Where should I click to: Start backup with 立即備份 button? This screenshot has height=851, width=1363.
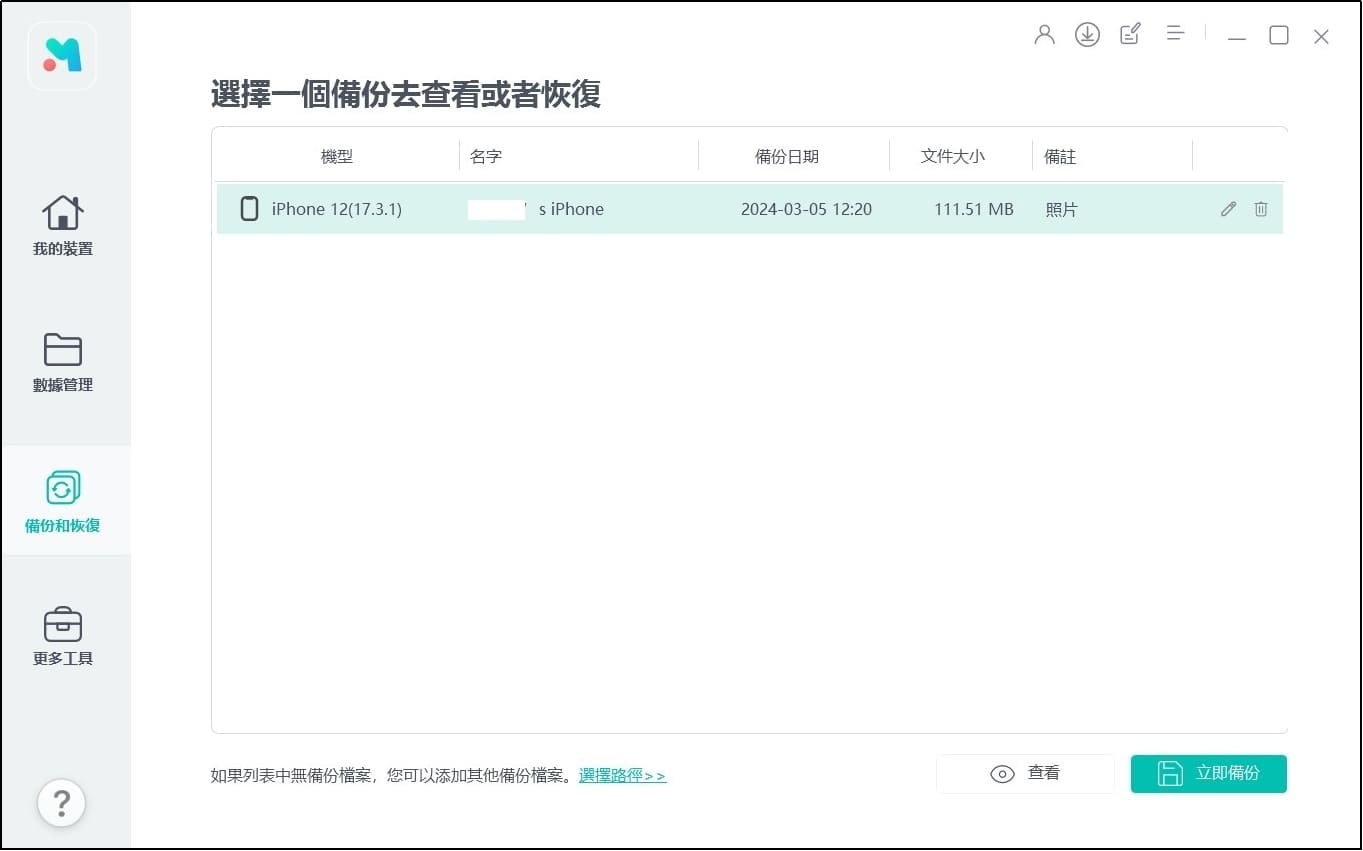click(x=1208, y=774)
